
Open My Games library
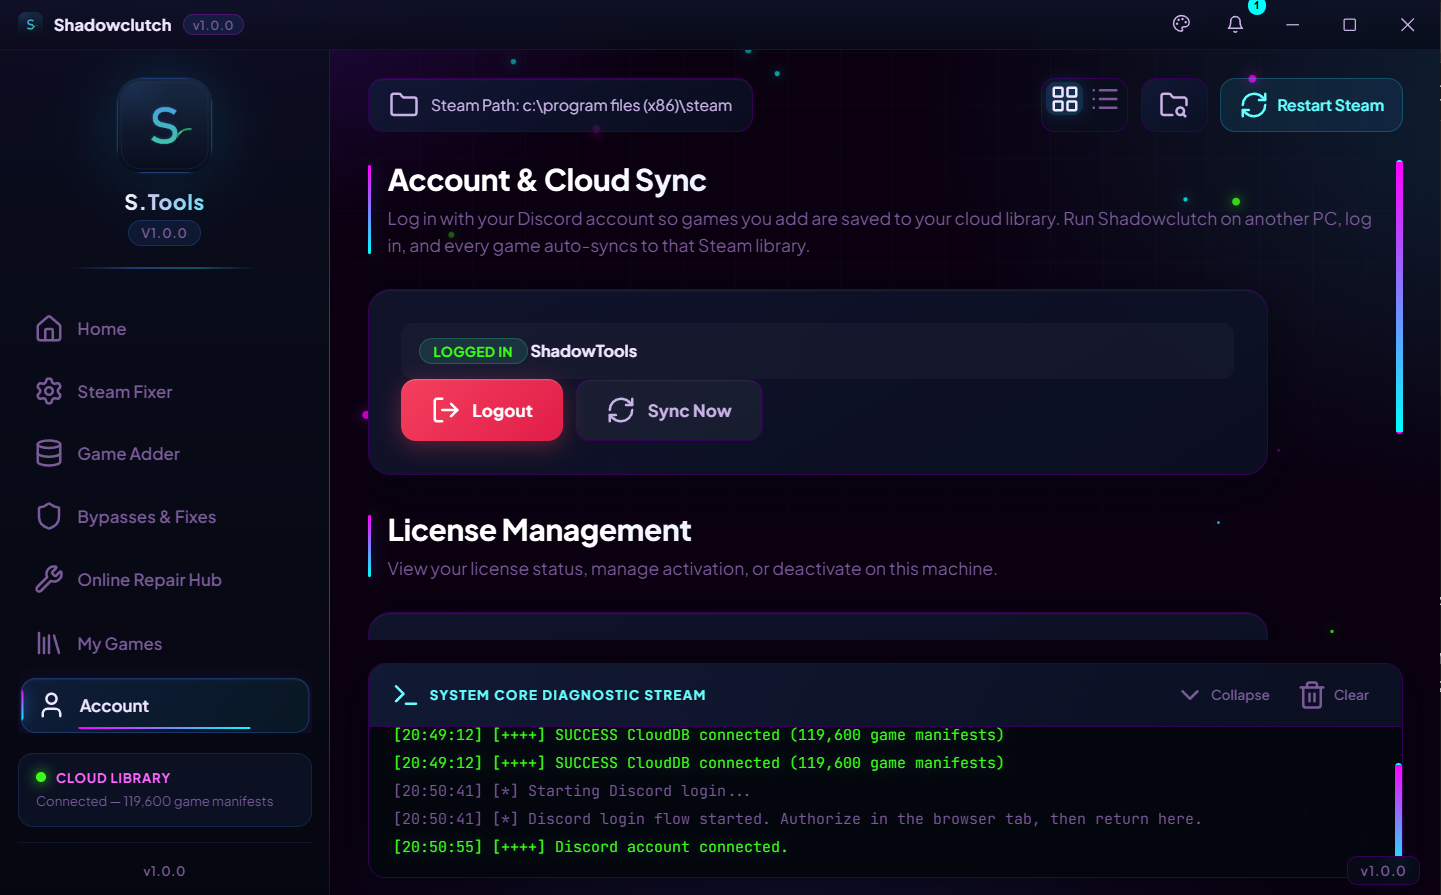(x=165, y=644)
